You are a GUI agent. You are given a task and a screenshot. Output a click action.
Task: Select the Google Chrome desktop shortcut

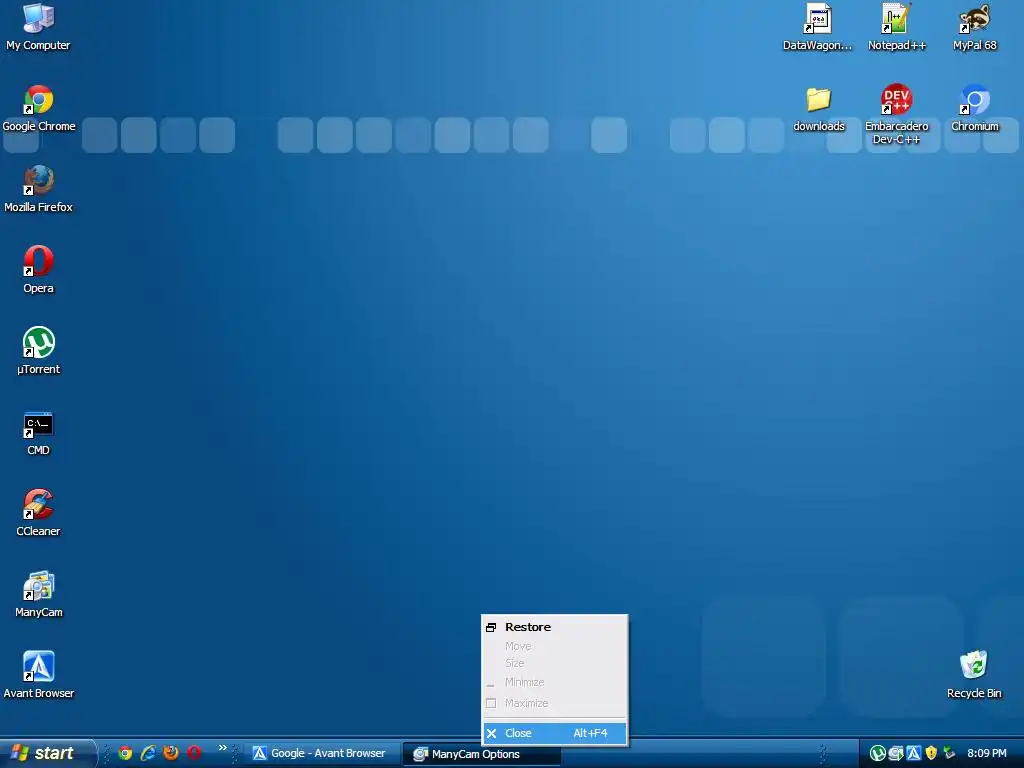(x=39, y=108)
